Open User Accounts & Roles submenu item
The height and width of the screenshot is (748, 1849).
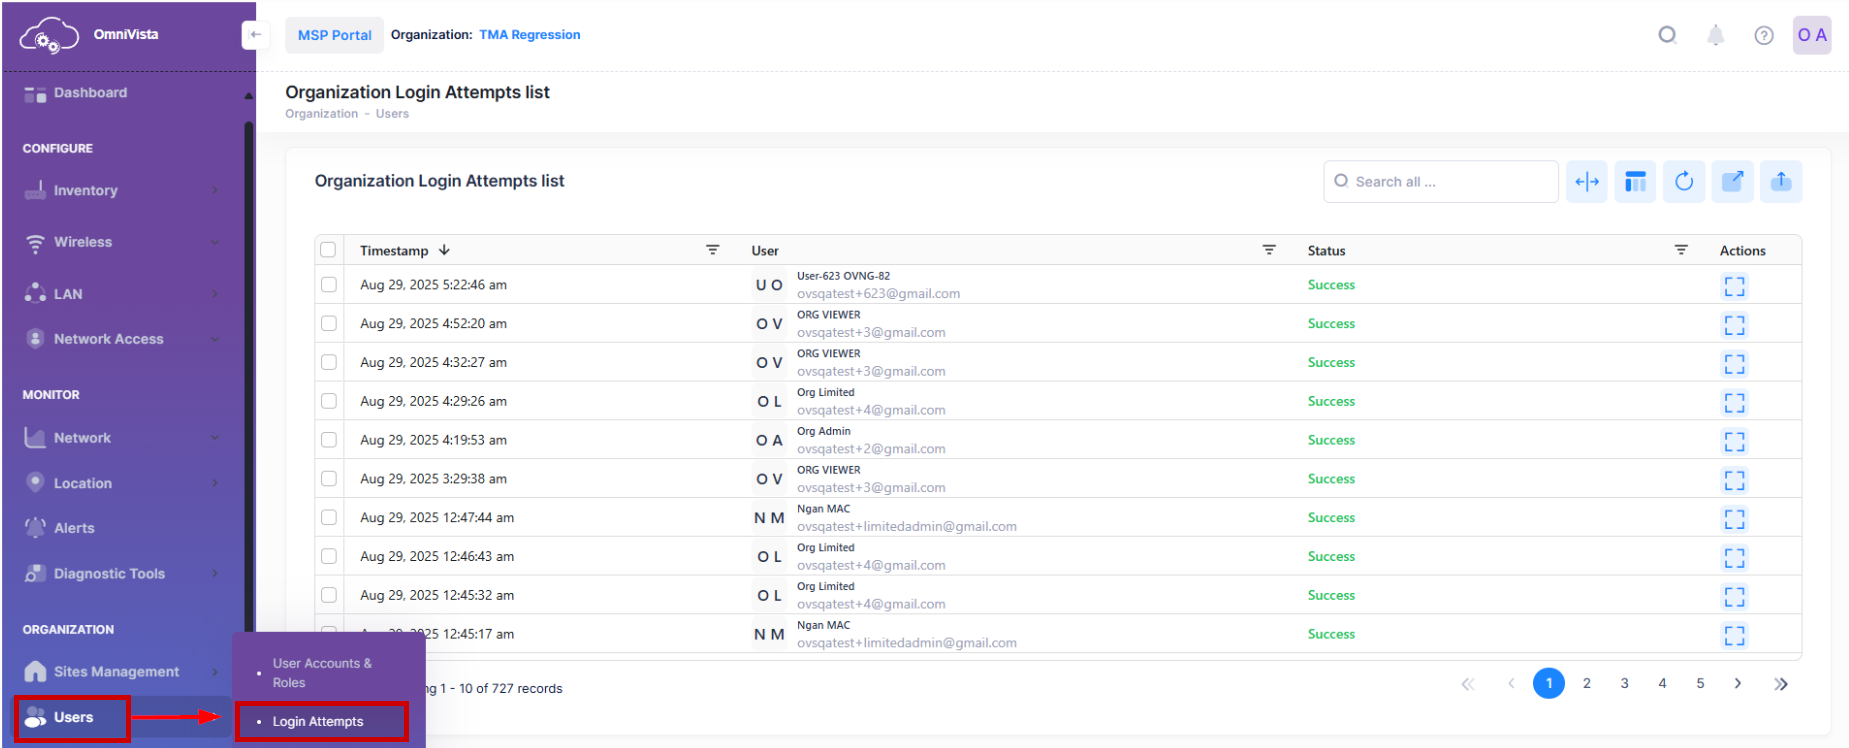(x=322, y=673)
